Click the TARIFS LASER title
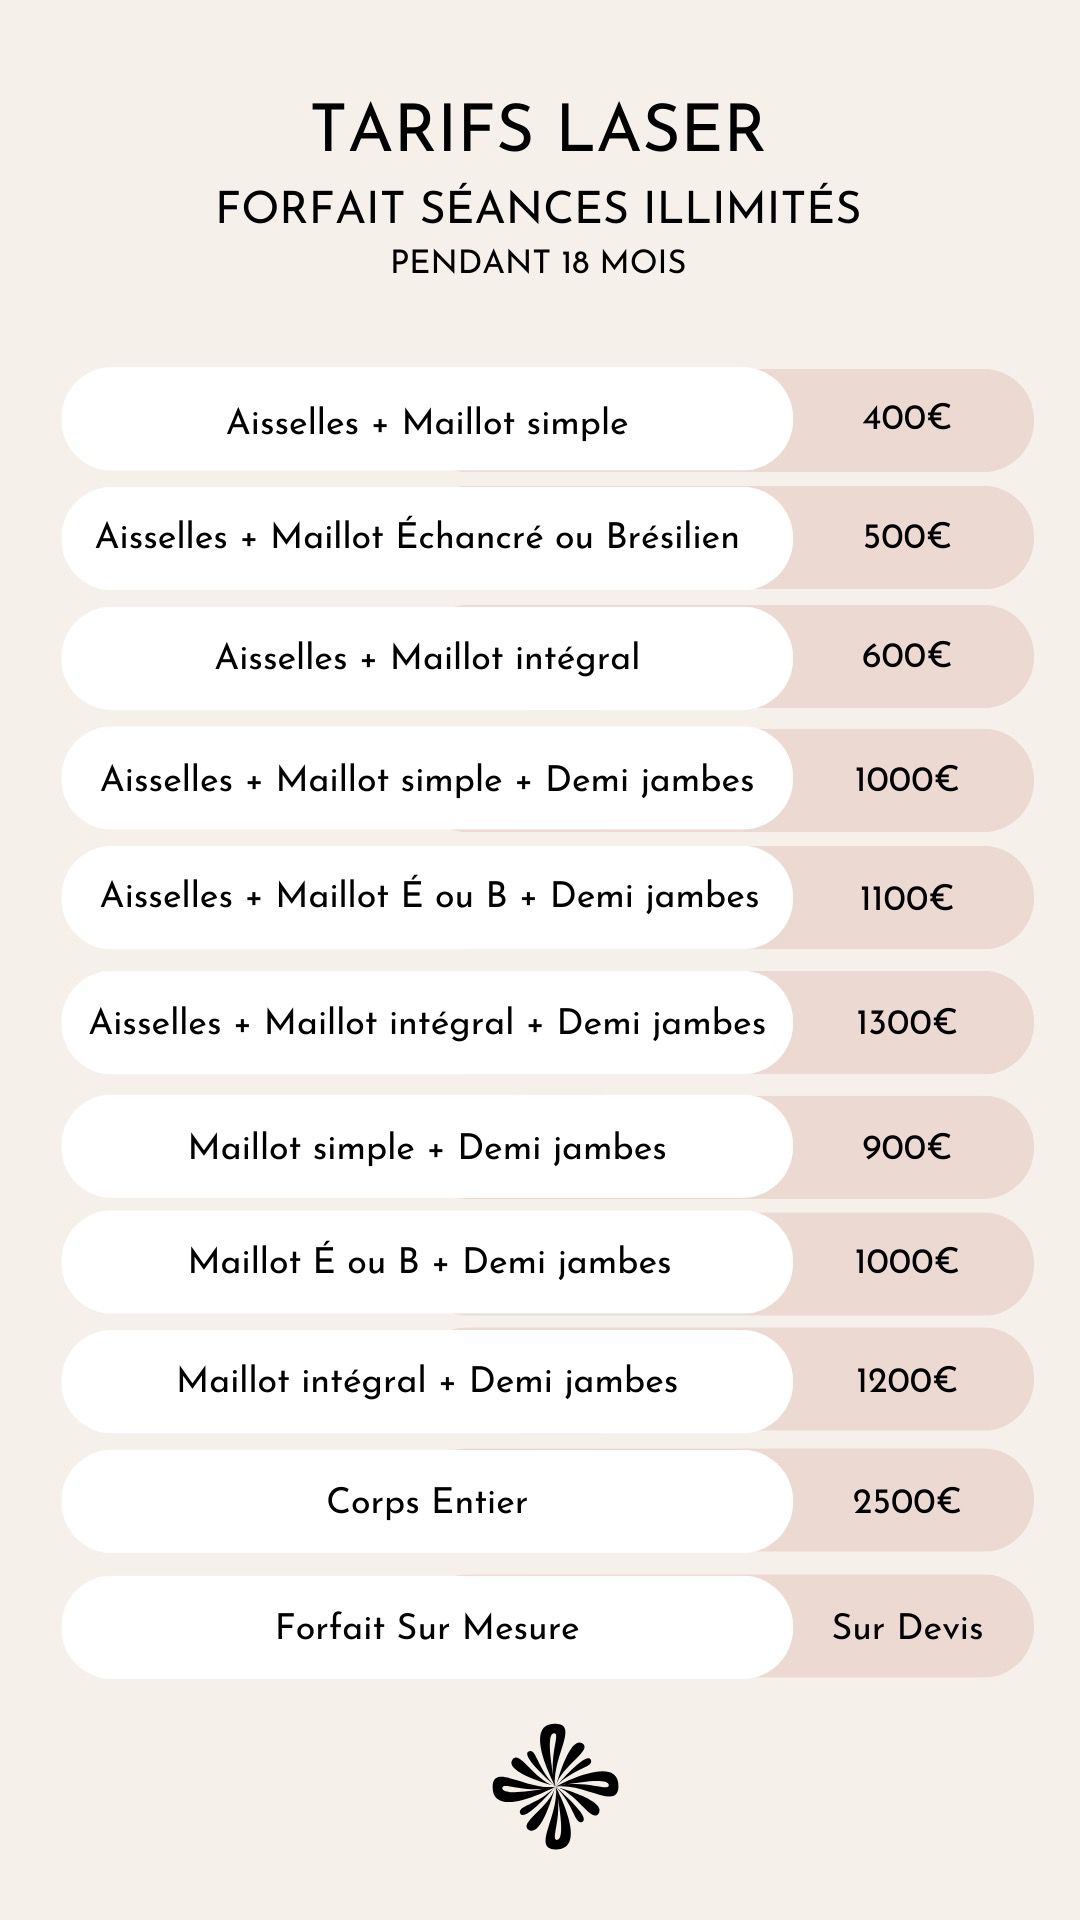This screenshot has width=1080, height=1920. point(538,129)
